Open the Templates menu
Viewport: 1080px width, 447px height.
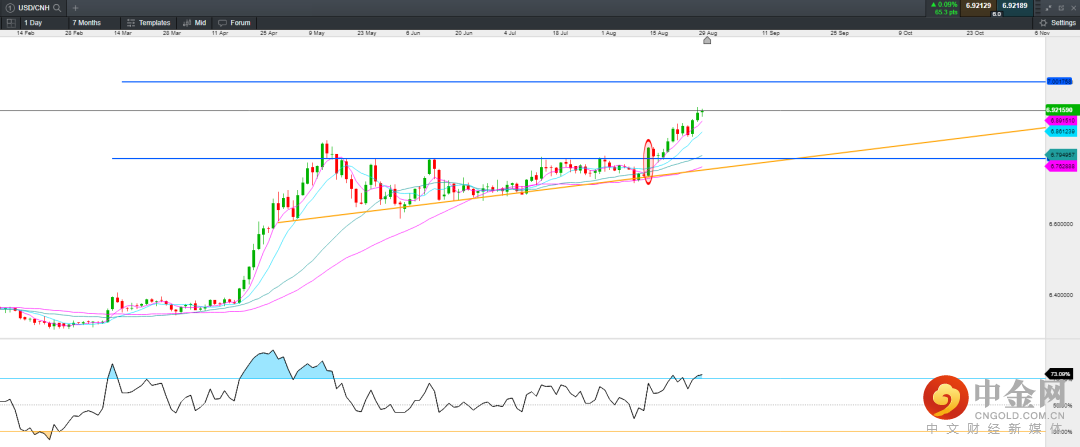click(x=150, y=22)
